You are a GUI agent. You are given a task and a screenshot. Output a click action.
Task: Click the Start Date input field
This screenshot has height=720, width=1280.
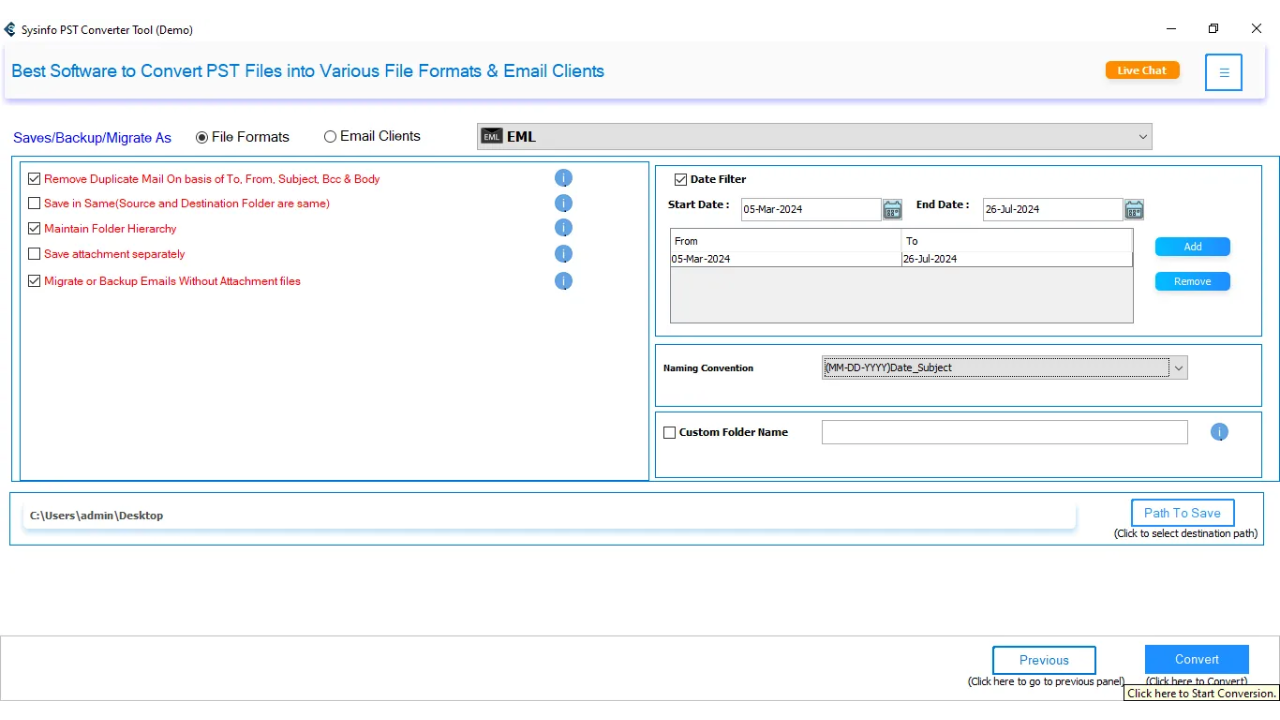coord(811,209)
